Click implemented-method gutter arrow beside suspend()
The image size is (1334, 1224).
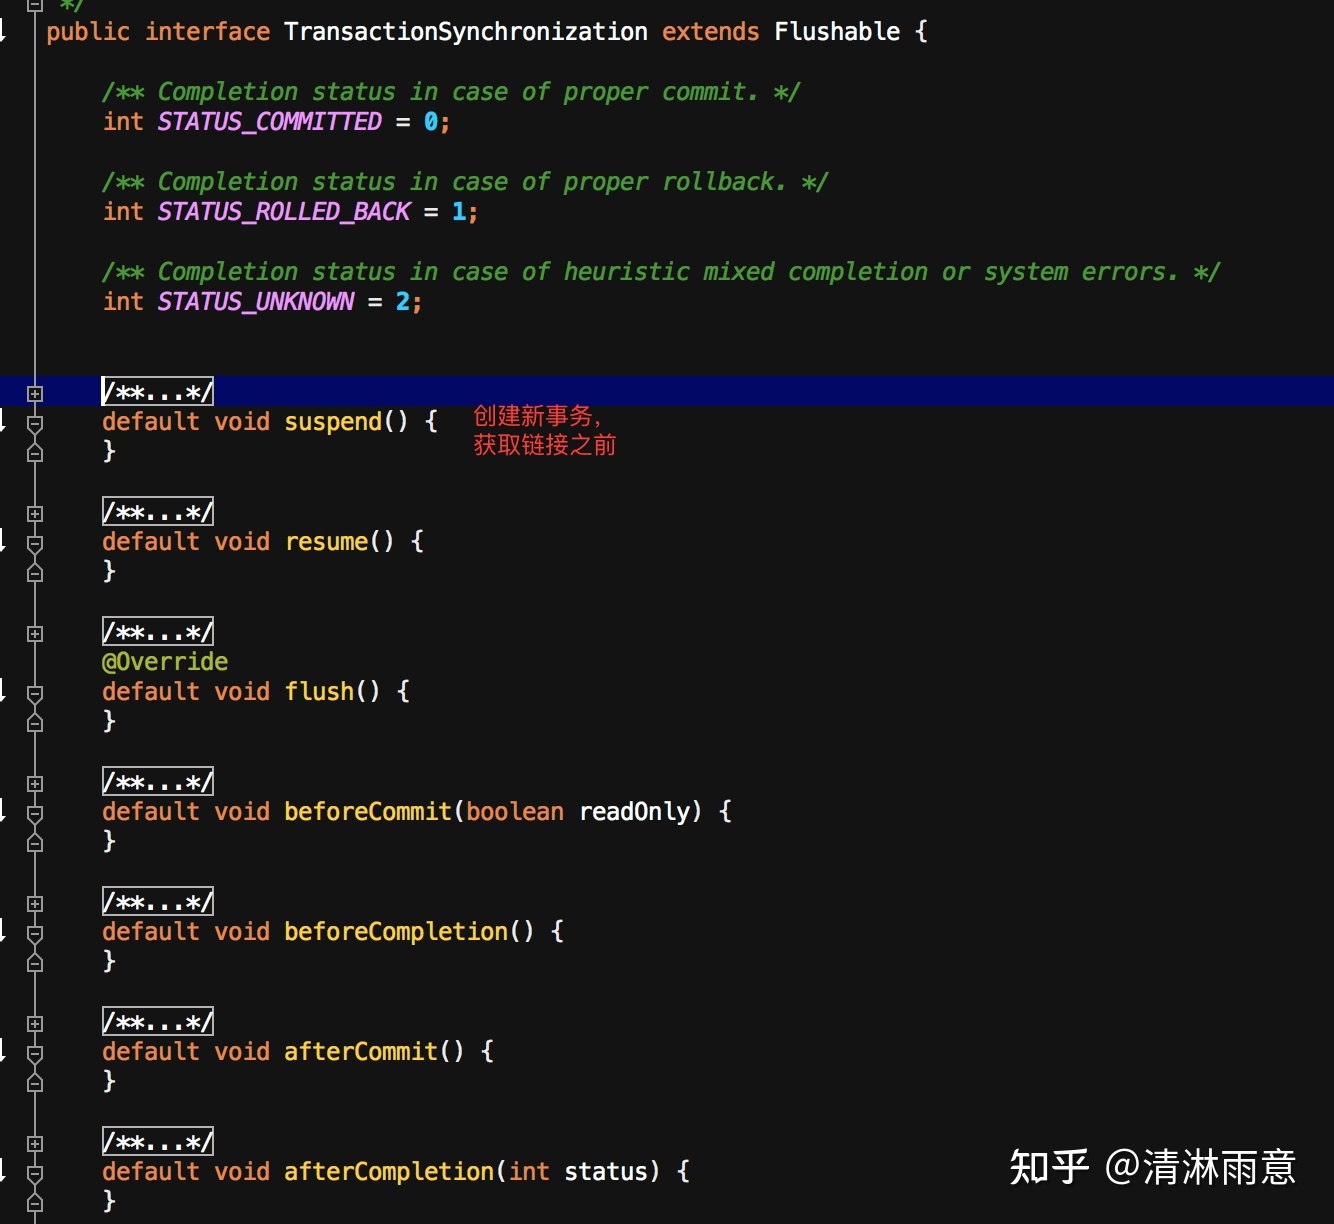click(x=3, y=422)
